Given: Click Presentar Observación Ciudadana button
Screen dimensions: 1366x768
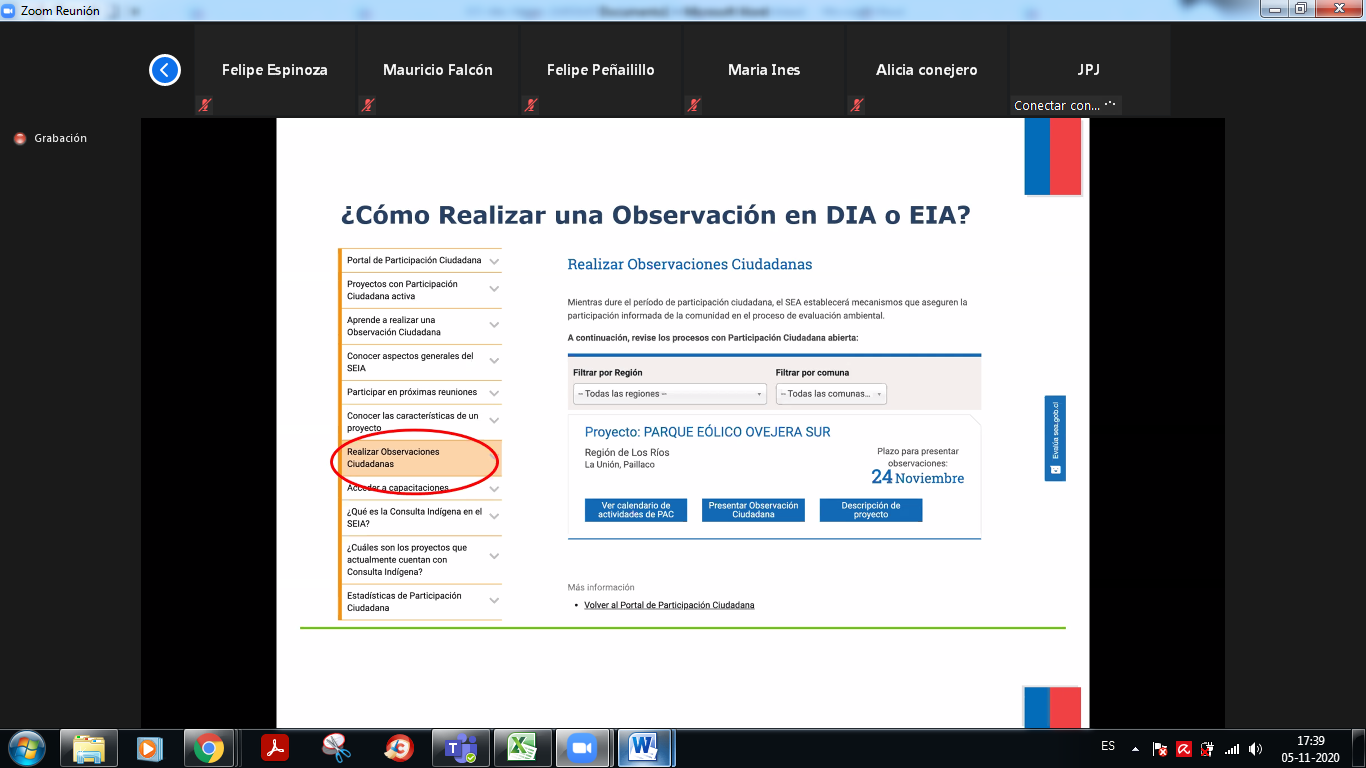Looking at the screenshot, I should tap(753, 510).
